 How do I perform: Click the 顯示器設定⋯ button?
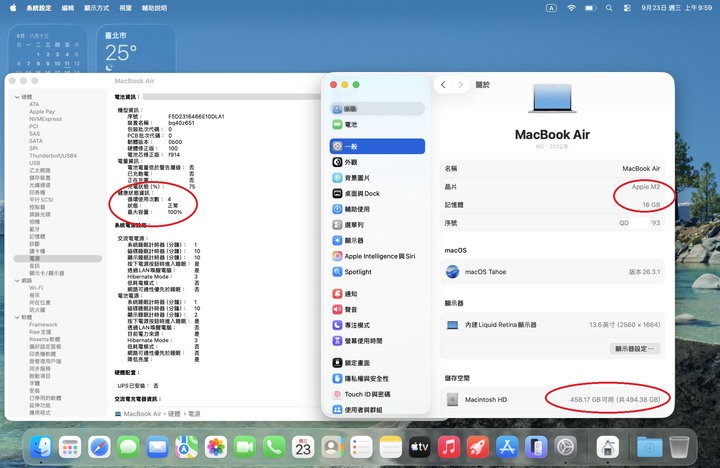point(634,349)
